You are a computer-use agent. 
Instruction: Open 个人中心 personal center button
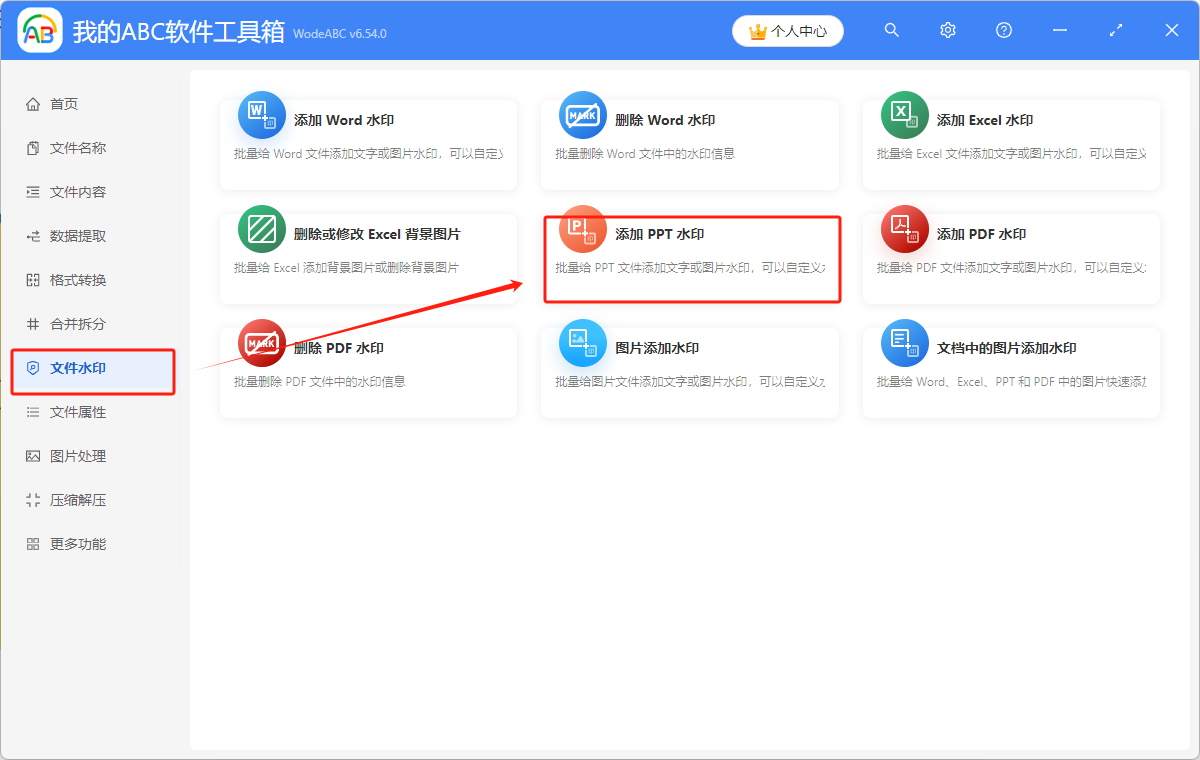coord(788,31)
